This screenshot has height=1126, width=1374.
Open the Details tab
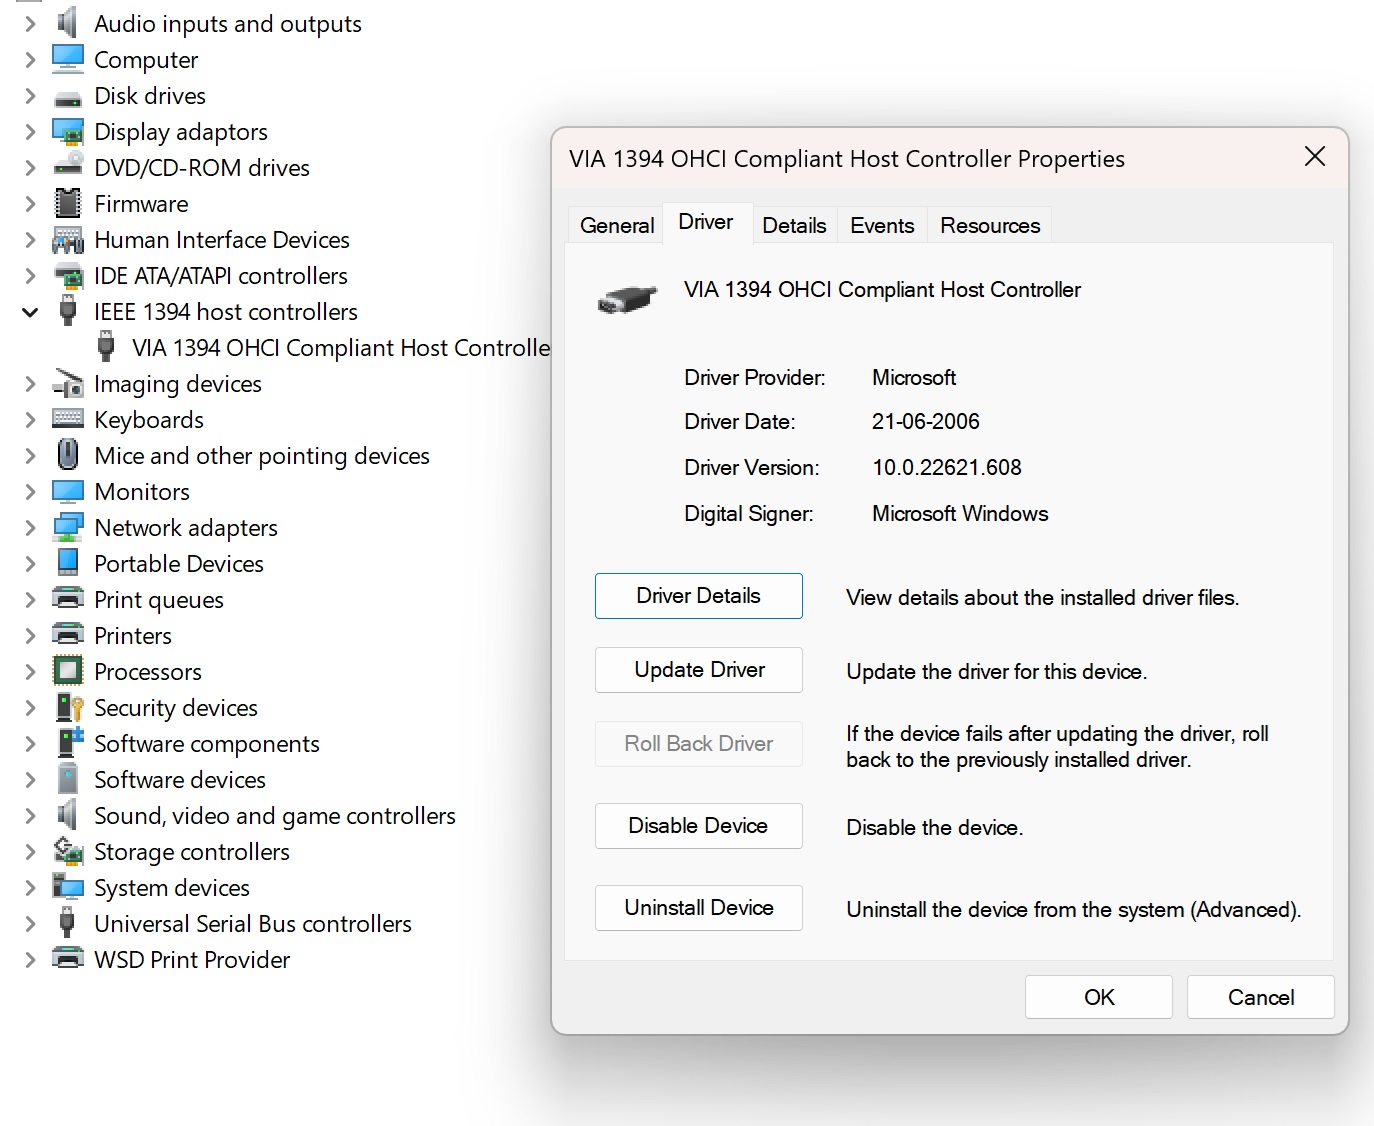pyautogui.click(x=794, y=225)
